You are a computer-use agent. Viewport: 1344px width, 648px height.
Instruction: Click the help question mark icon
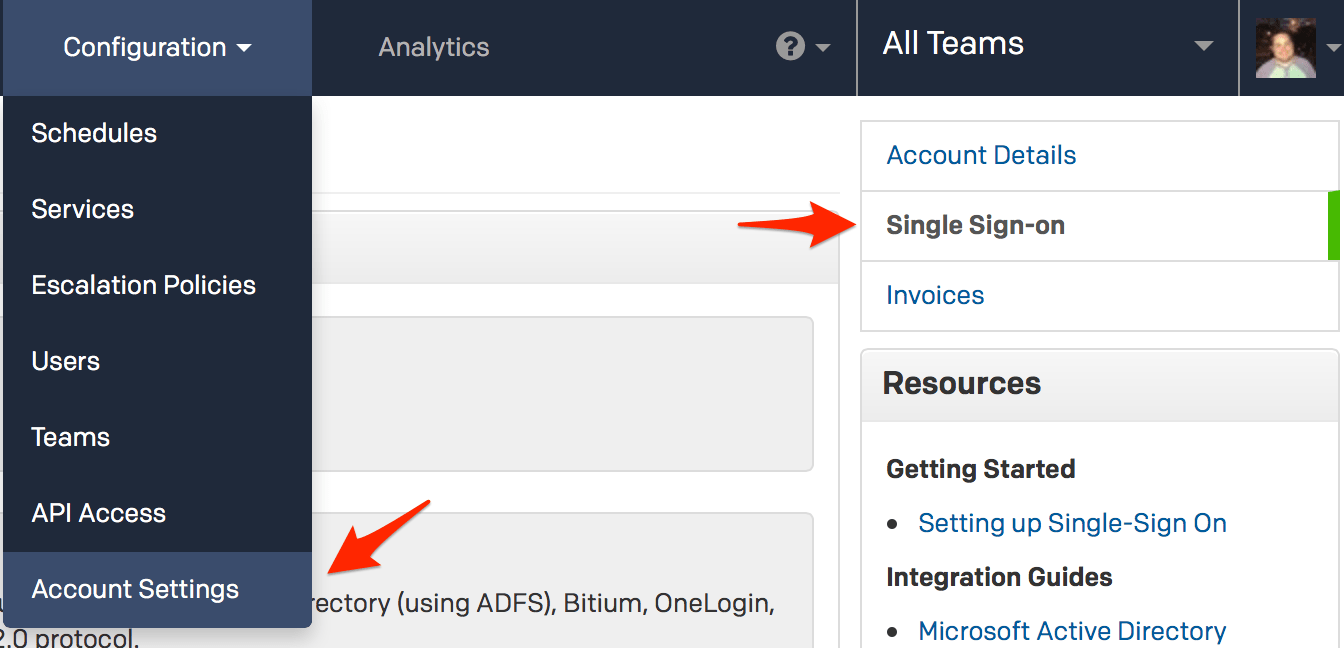(790, 47)
